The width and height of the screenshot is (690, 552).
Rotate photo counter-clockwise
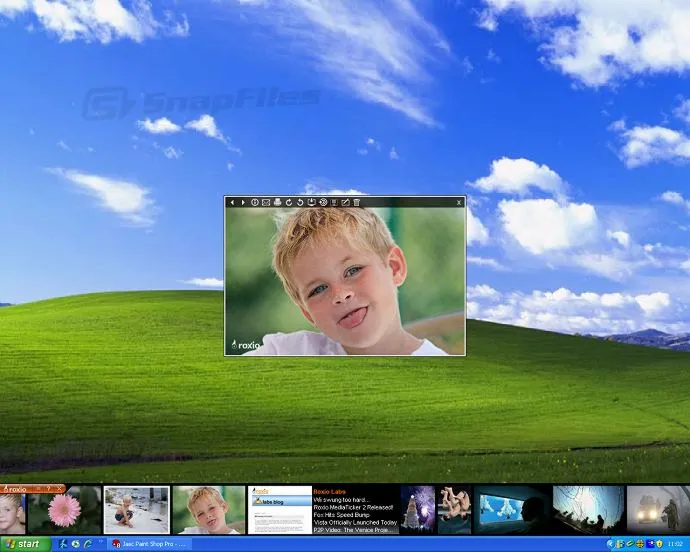(x=300, y=202)
